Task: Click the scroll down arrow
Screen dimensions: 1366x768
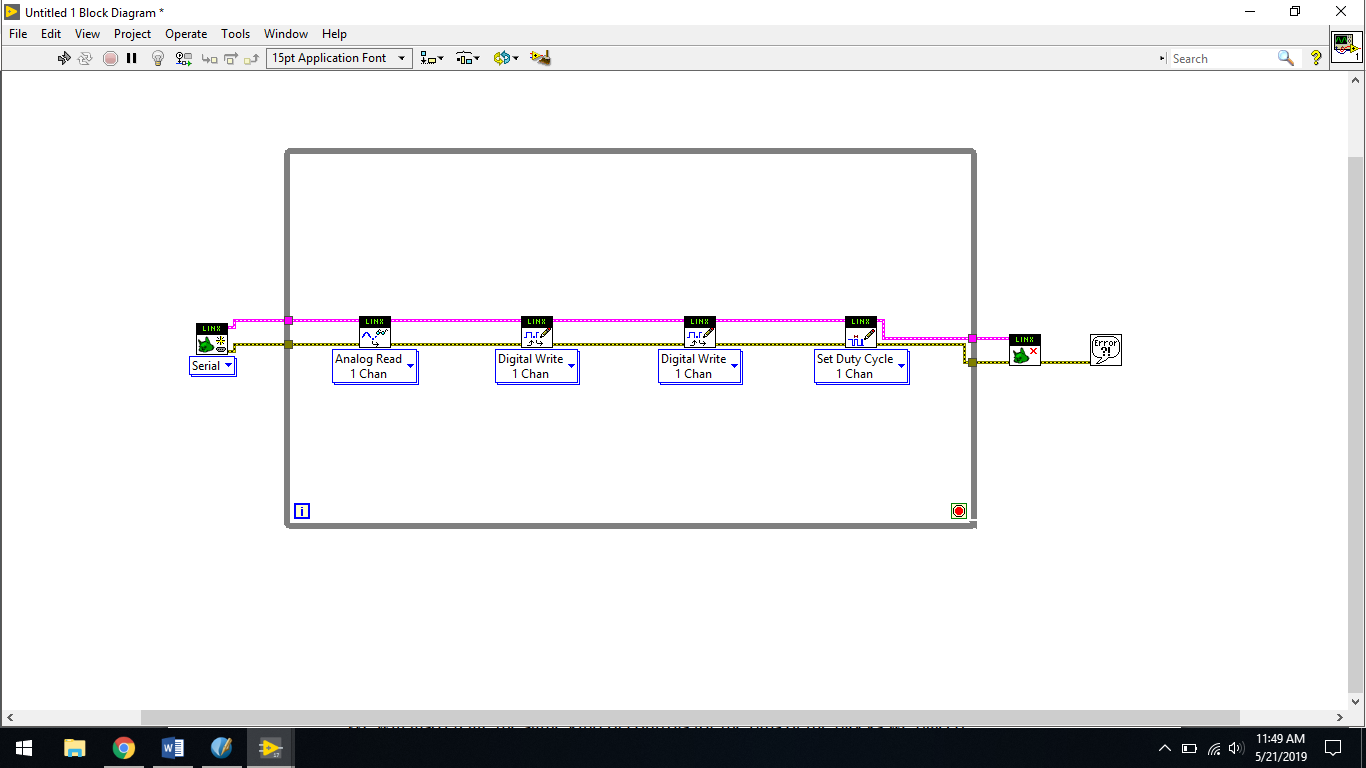Action: point(1355,702)
